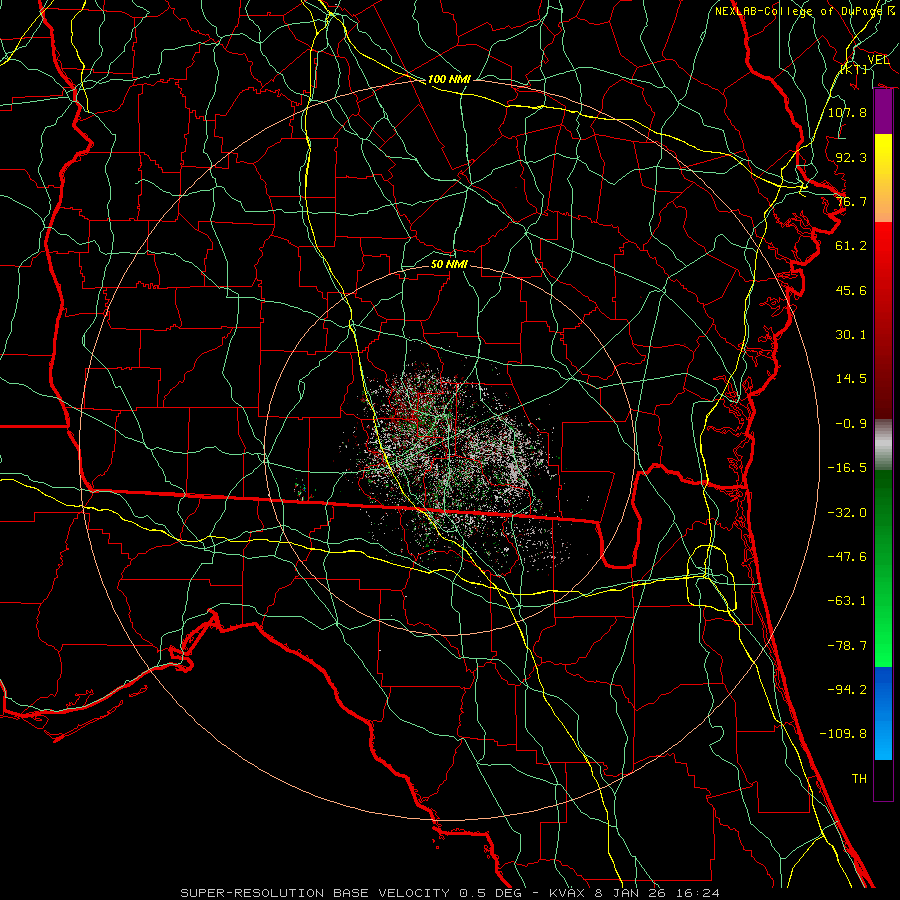Click the 14.5 velocity legend value
900x900 pixels.
(x=851, y=379)
